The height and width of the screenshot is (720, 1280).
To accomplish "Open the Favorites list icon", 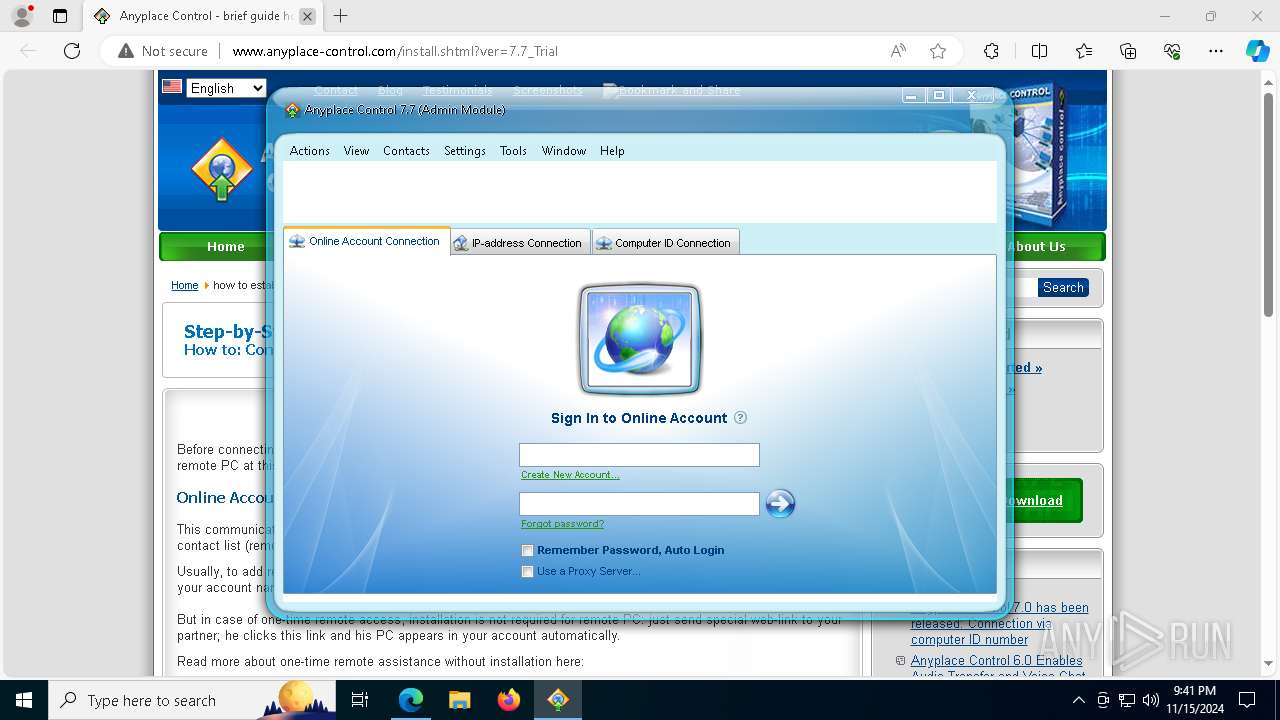I will point(1084,51).
